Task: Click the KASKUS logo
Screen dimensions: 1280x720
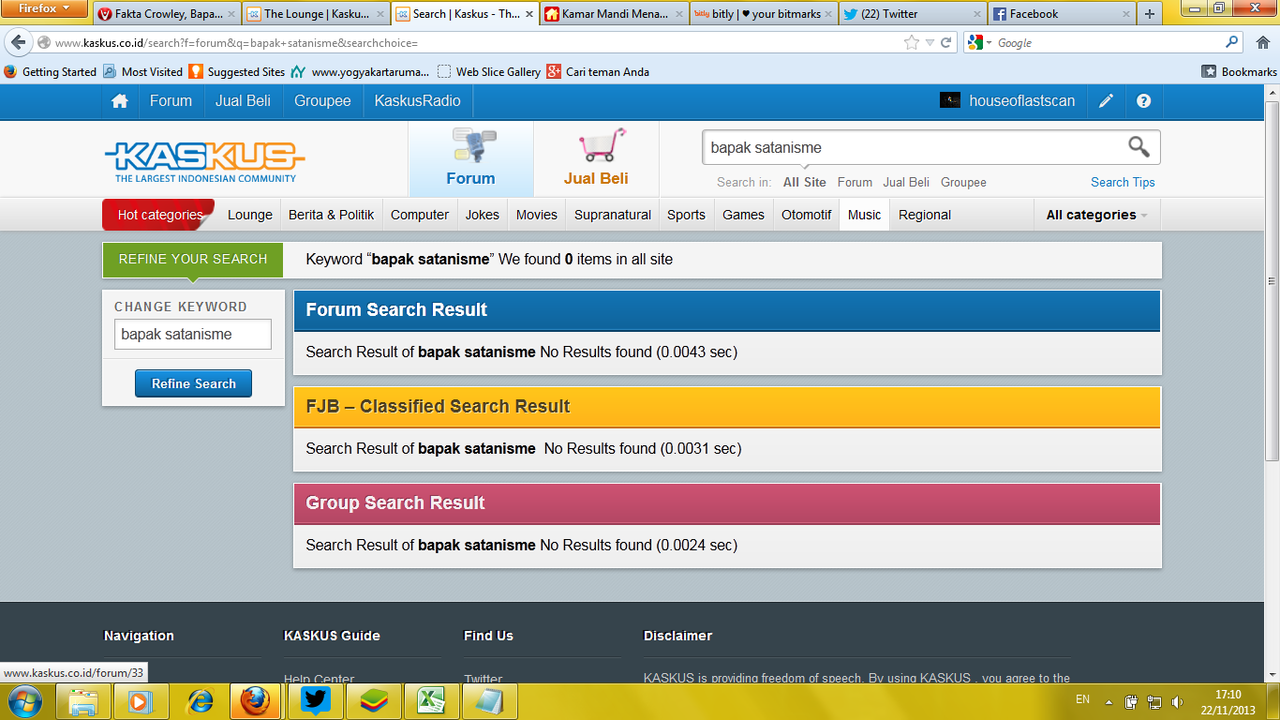Action: [x=205, y=161]
